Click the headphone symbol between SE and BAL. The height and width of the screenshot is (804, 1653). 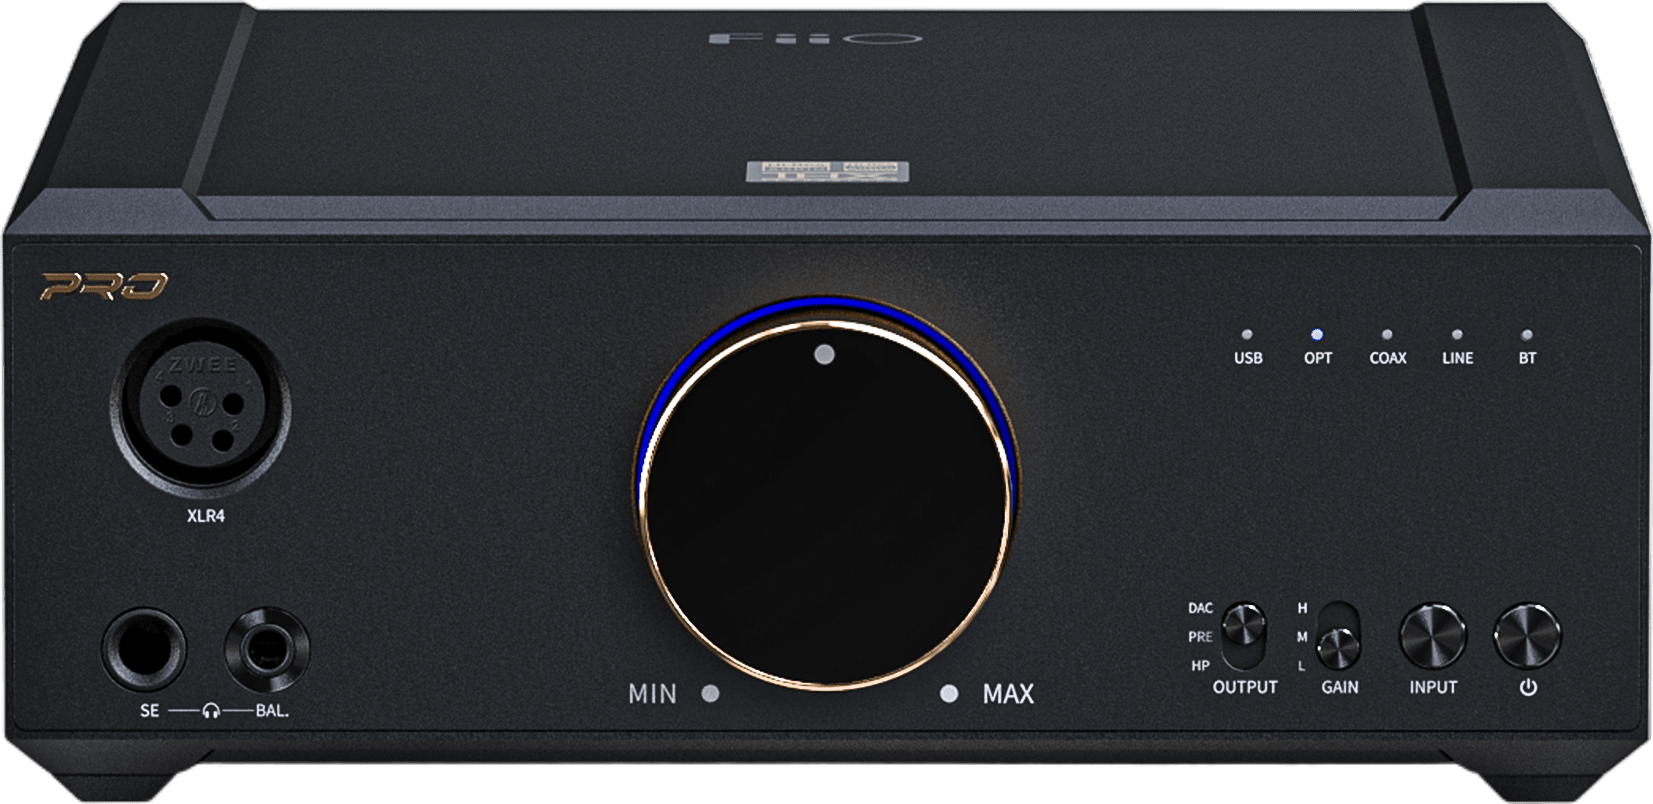(211, 711)
